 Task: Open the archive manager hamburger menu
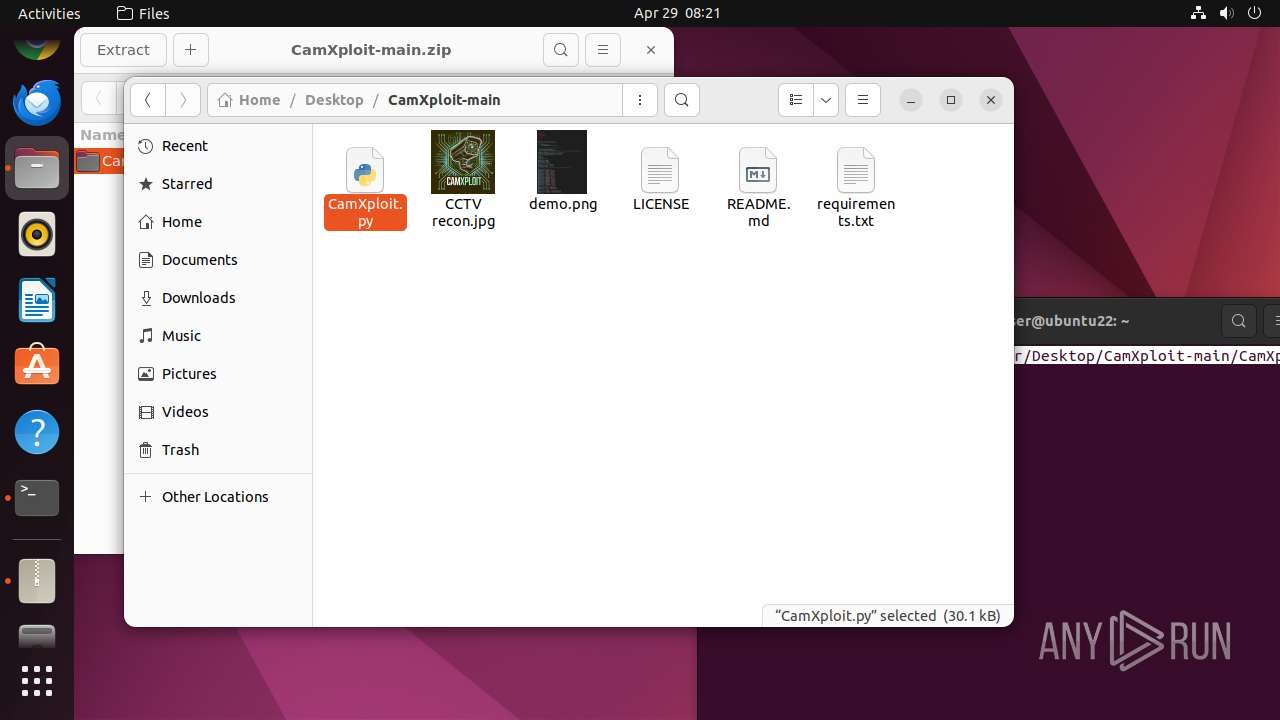(x=602, y=50)
